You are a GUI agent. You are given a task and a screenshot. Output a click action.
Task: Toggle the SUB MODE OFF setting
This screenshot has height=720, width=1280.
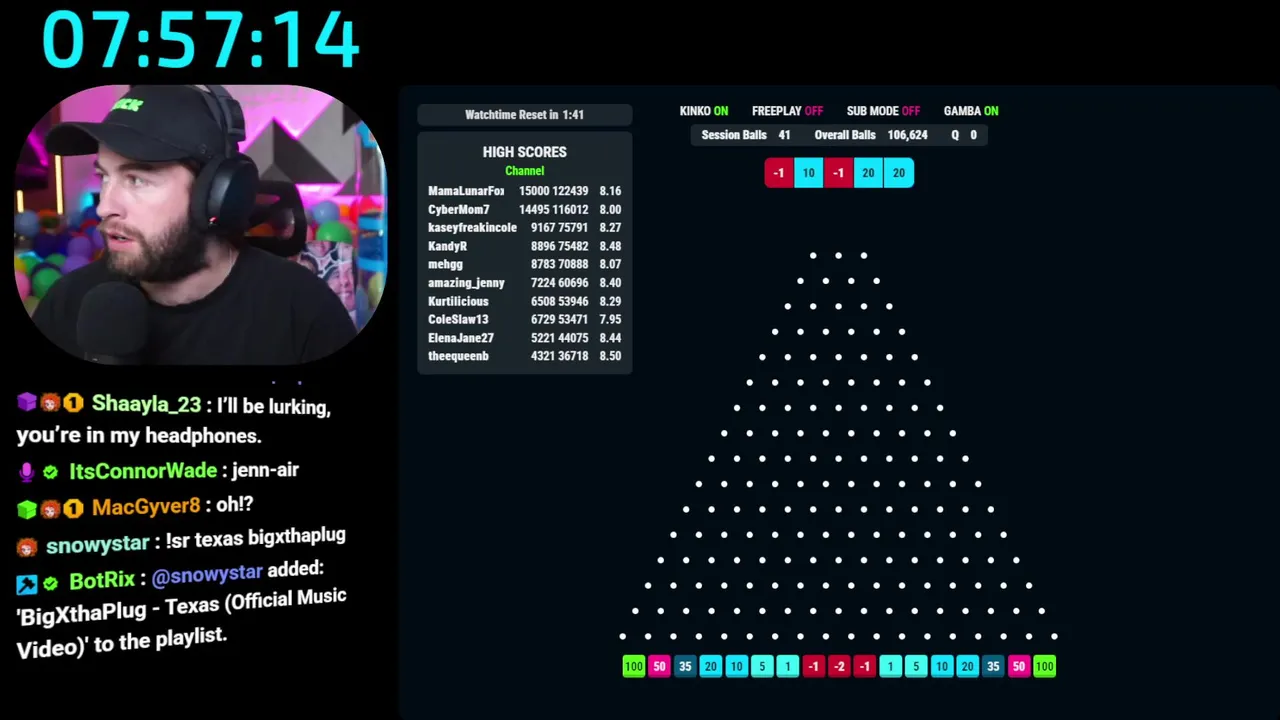883,111
